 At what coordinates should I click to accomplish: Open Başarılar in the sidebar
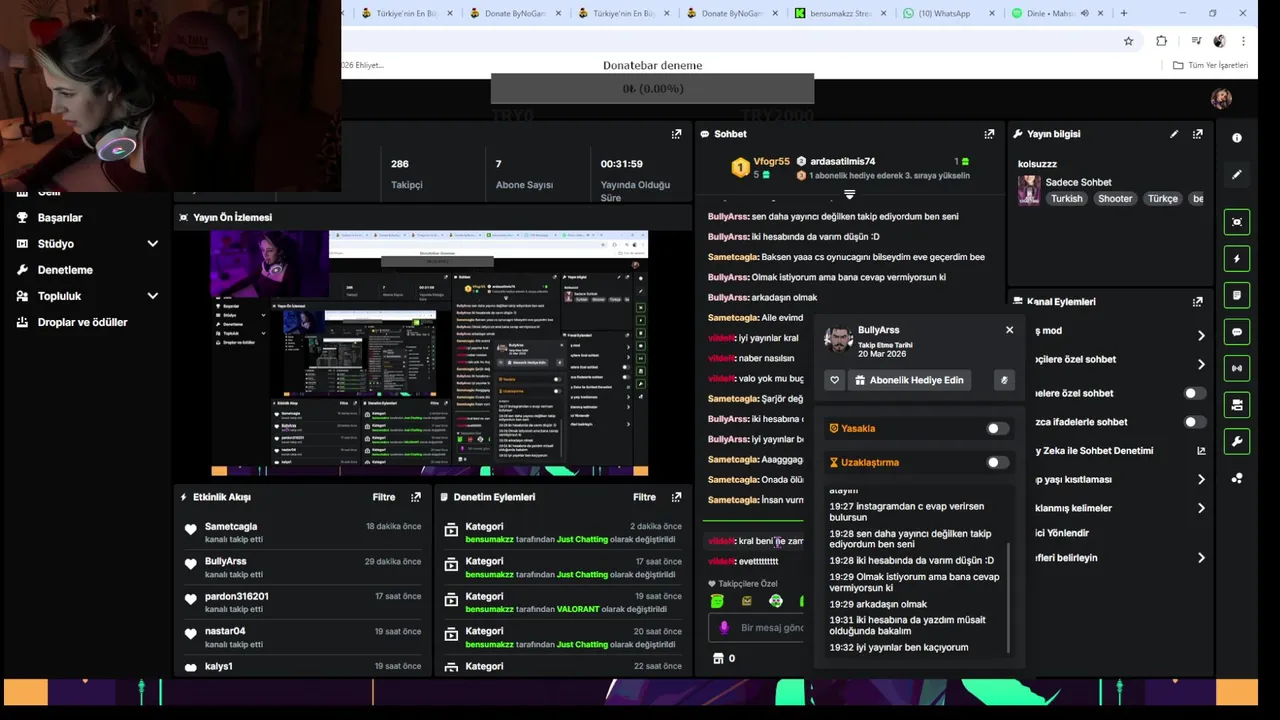point(60,218)
